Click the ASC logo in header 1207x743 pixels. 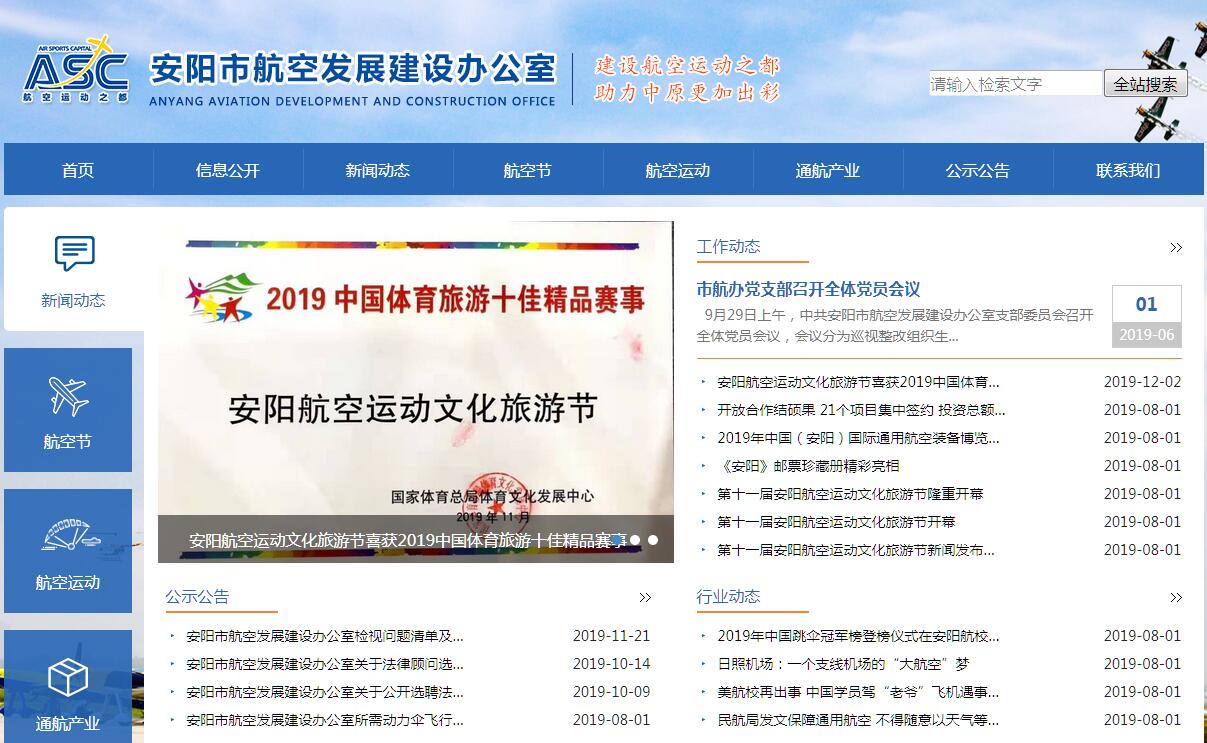coord(76,70)
